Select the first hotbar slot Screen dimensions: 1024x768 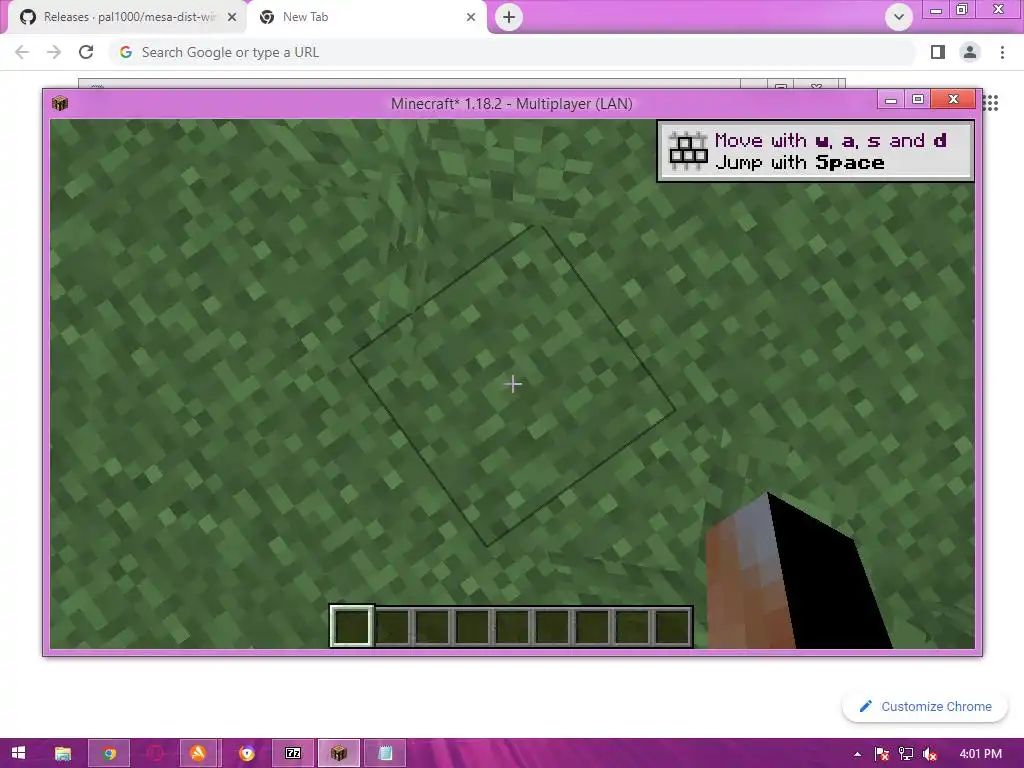click(352, 626)
